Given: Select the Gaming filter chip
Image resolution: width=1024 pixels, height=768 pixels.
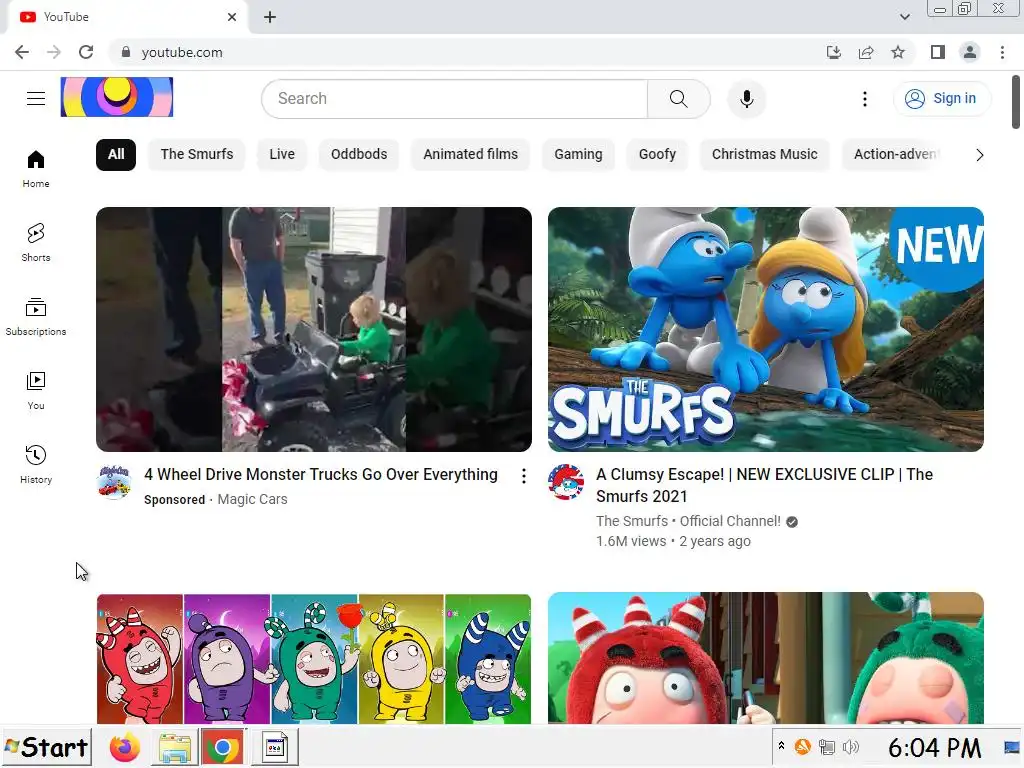Looking at the screenshot, I should click(x=578, y=155).
